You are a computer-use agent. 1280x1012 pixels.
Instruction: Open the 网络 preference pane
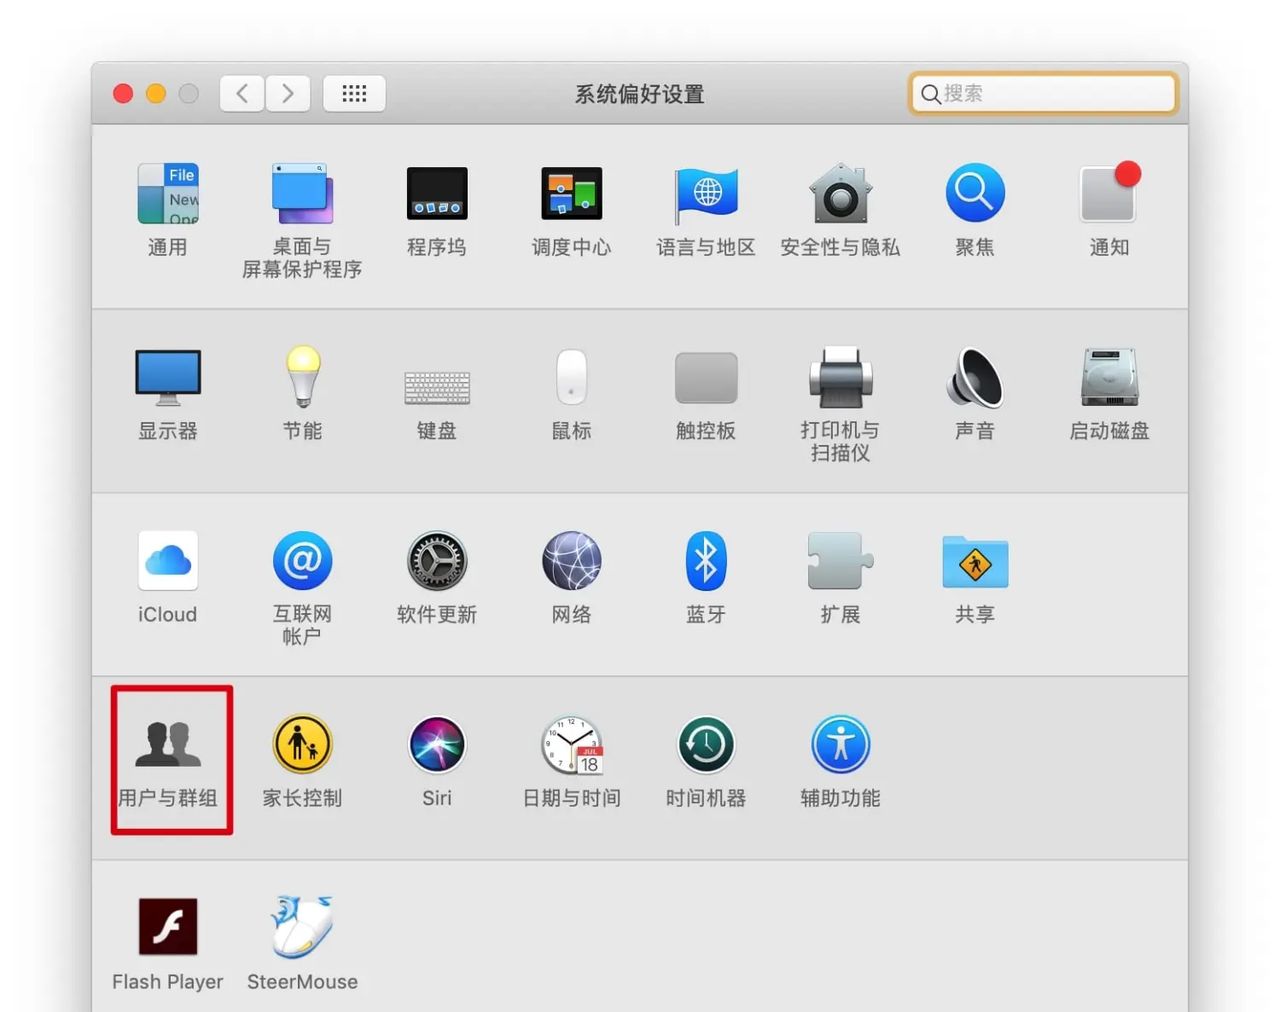571,560
